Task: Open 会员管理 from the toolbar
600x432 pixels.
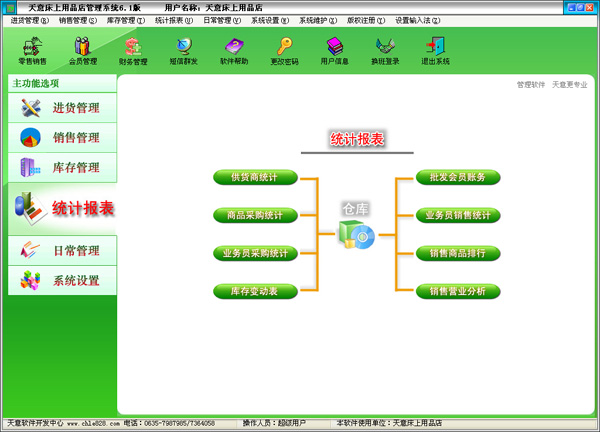Action: click(x=83, y=50)
